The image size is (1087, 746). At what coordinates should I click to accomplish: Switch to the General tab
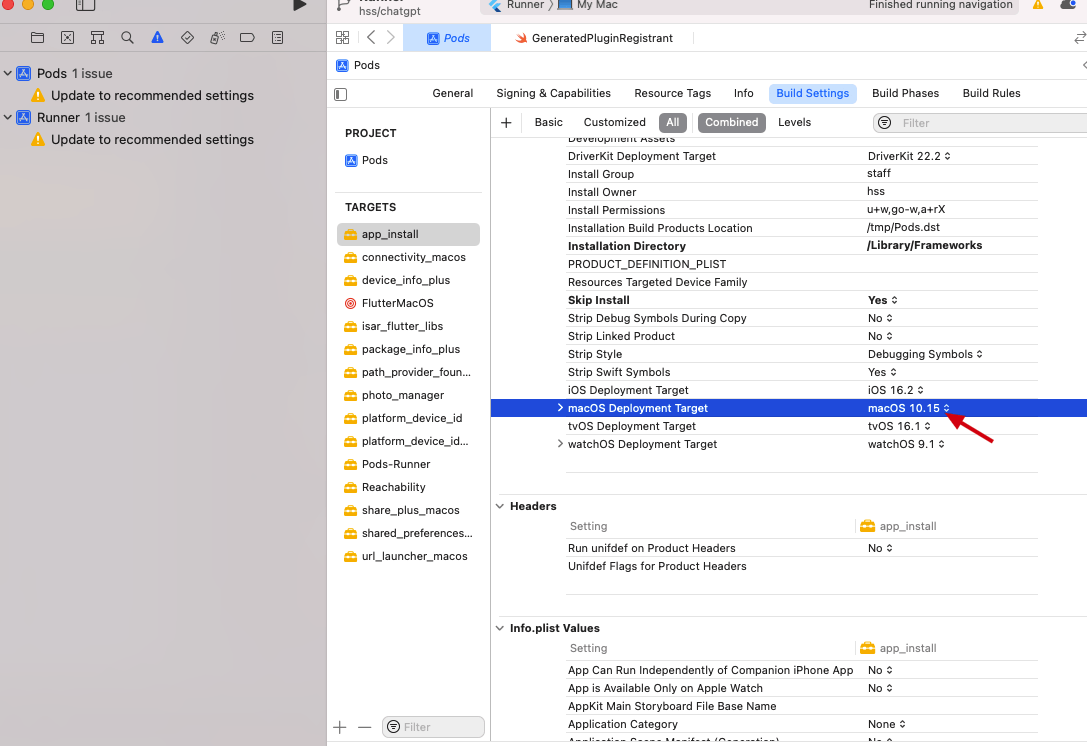click(x=453, y=94)
